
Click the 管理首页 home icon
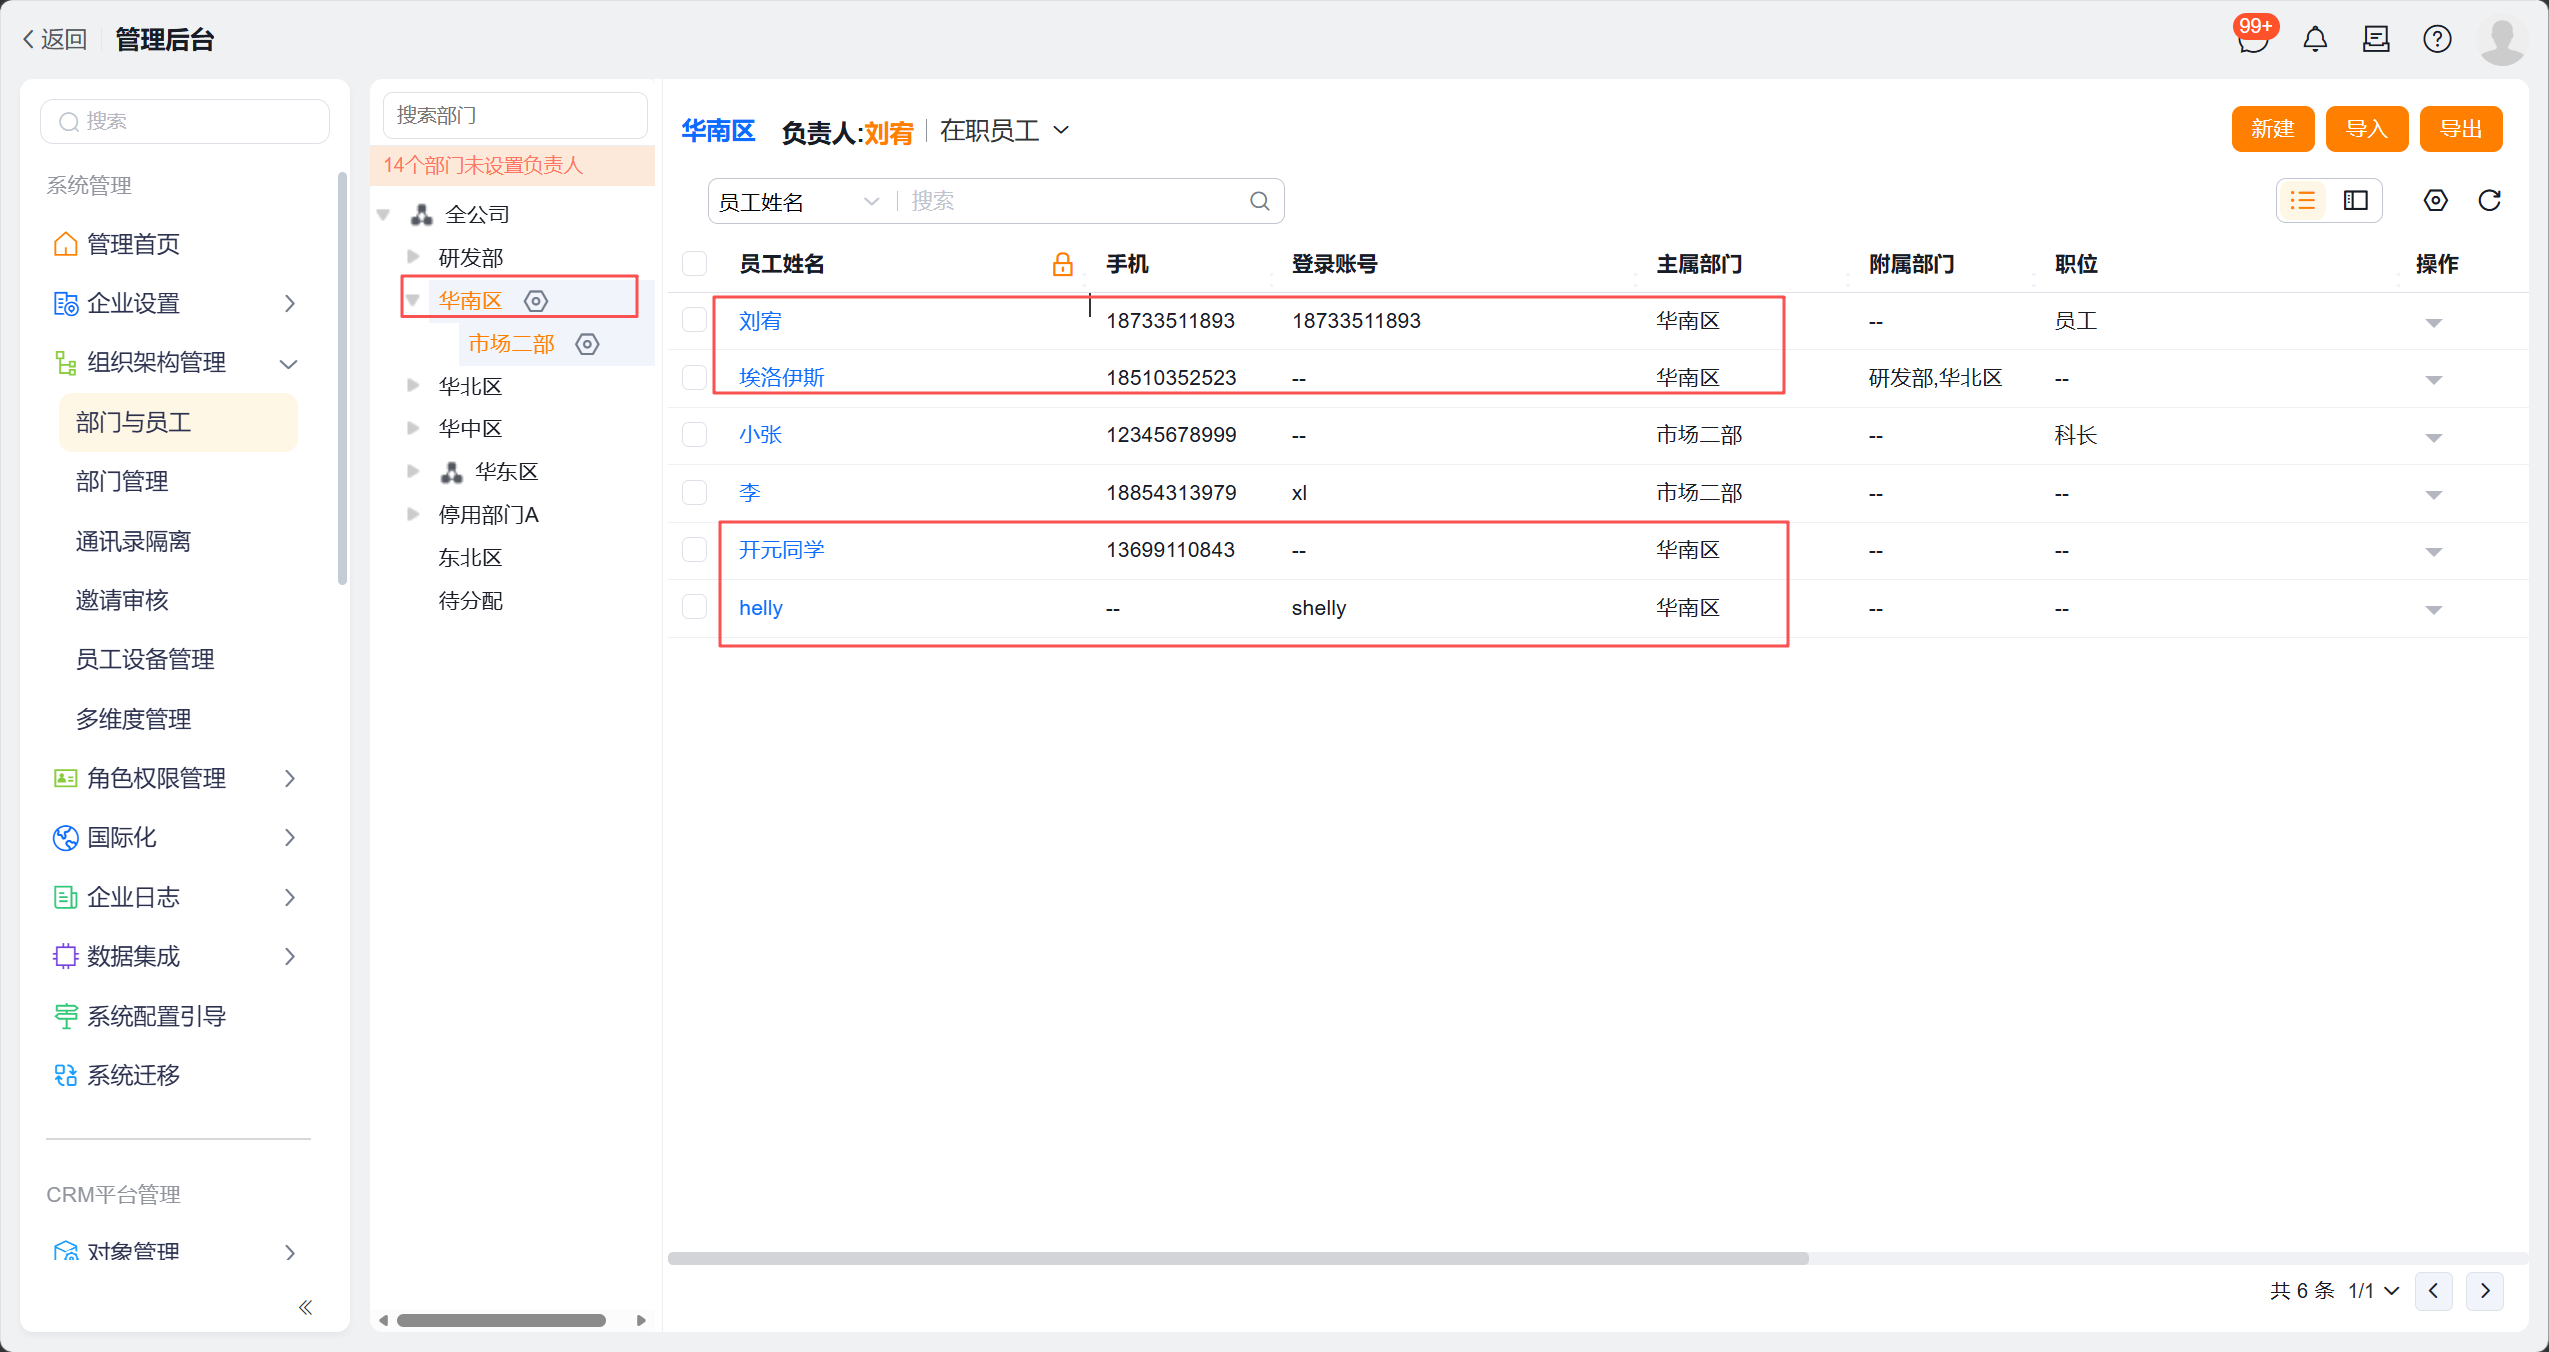tap(65, 244)
